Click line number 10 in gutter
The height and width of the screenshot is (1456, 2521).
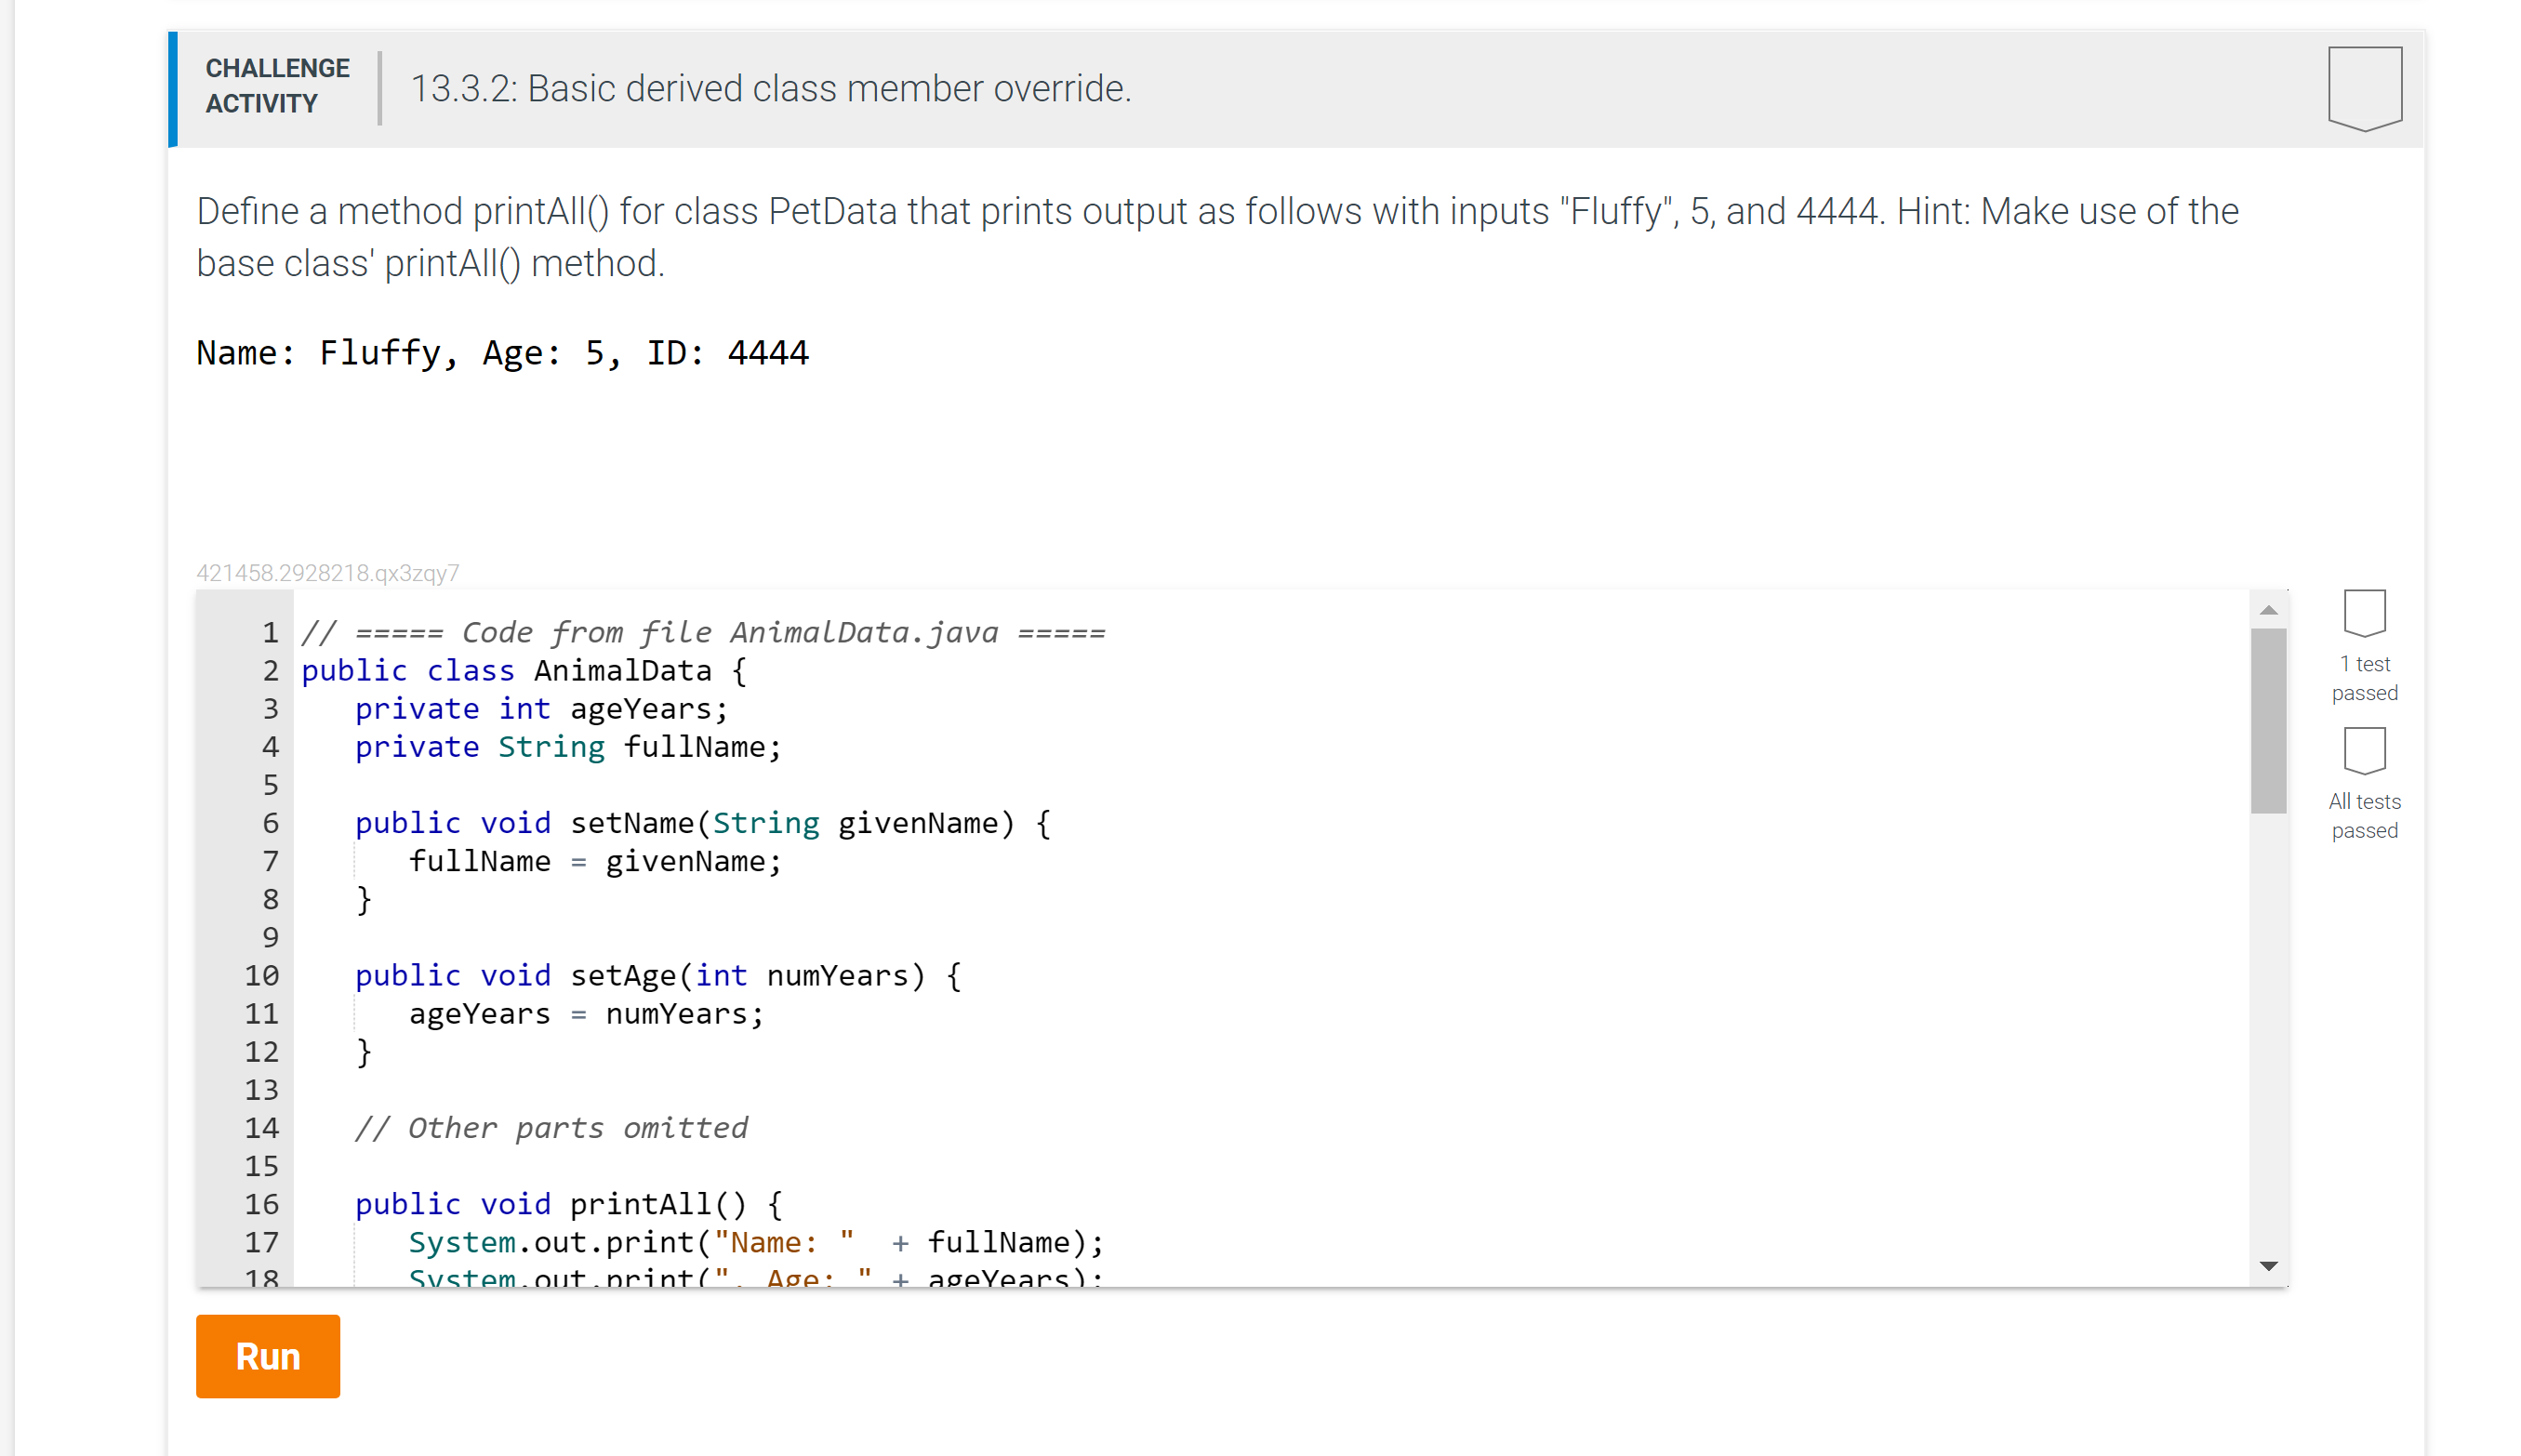click(x=262, y=976)
